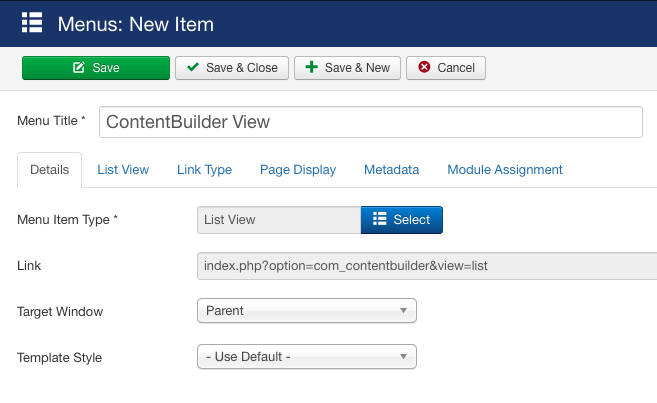Screen dimensions: 657x403
Task: Go to the Page Display tab
Action: pos(298,170)
